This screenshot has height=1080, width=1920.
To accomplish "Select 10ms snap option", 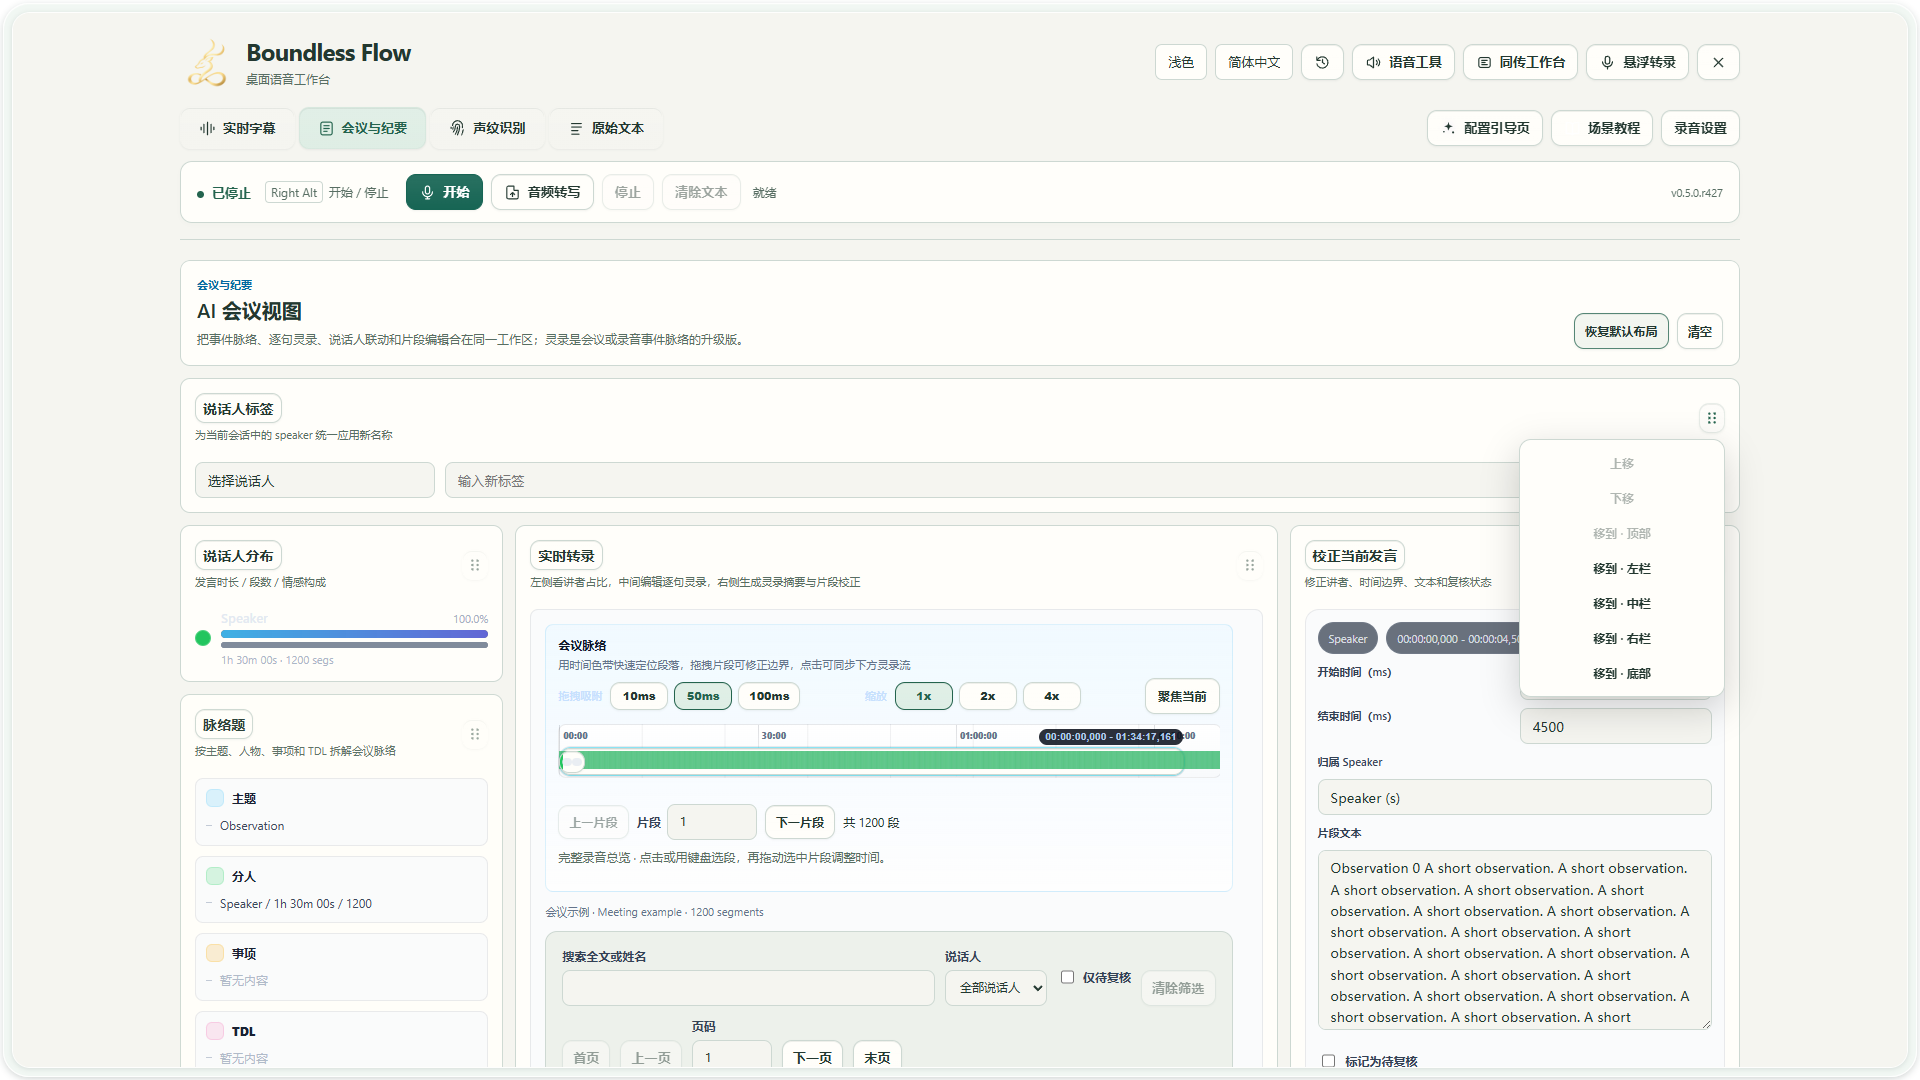I will [x=639, y=696].
